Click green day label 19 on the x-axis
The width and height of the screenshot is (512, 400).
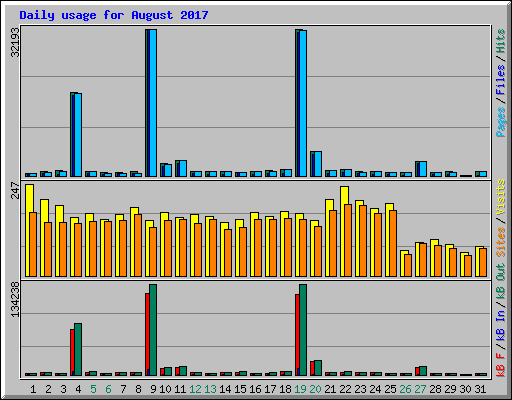point(300,389)
